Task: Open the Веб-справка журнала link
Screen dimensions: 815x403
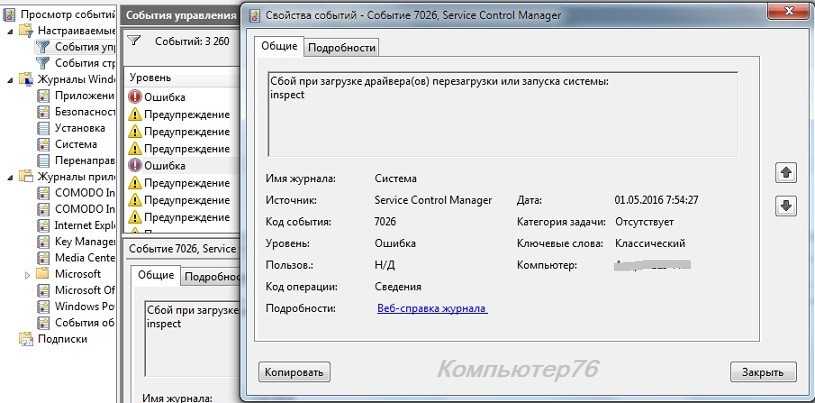Action: (431, 309)
